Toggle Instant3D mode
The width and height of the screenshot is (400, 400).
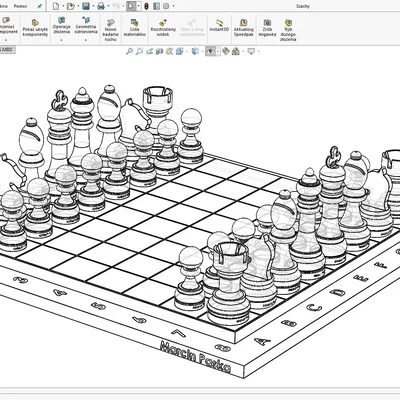tap(219, 25)
